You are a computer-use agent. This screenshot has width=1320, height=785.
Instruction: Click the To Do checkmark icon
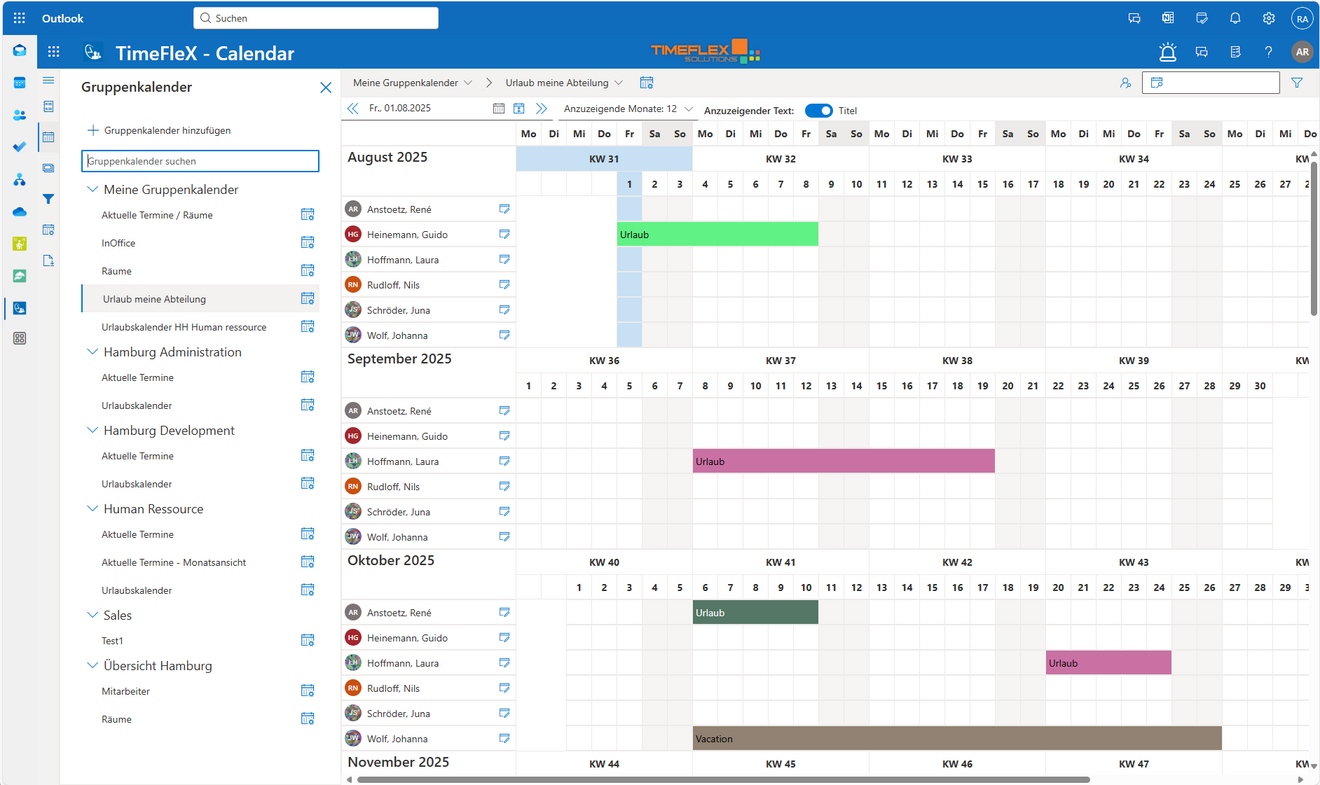coord(19,147)
